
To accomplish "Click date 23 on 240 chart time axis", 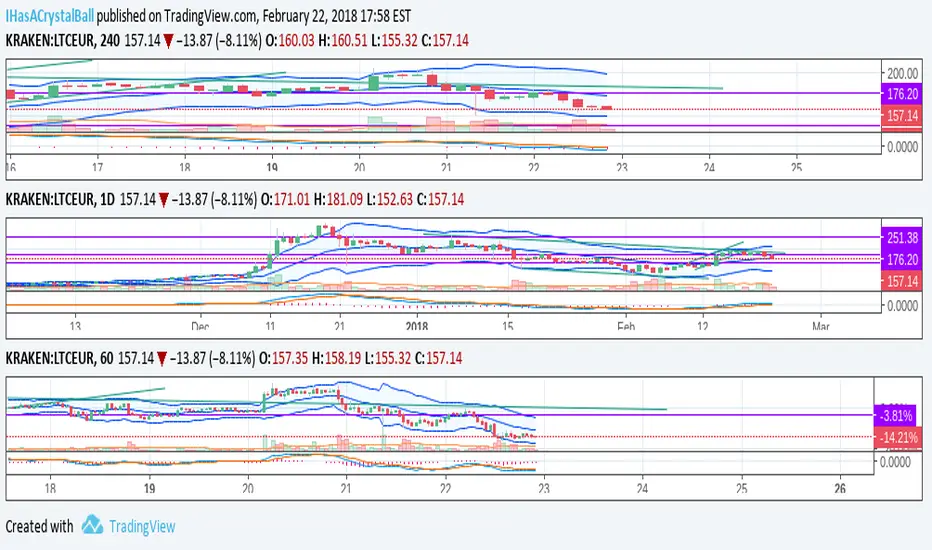I will pyautogui.click(x=621, y=168).
